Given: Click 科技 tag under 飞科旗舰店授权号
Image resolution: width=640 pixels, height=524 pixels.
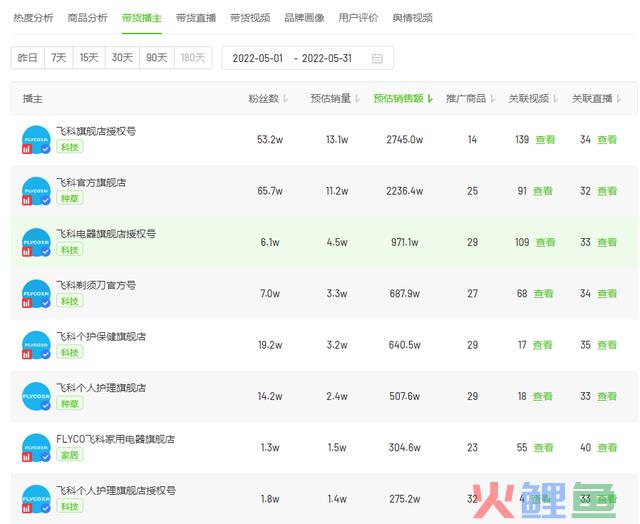Looking at the screenshot, I should [x=70, y=147].
